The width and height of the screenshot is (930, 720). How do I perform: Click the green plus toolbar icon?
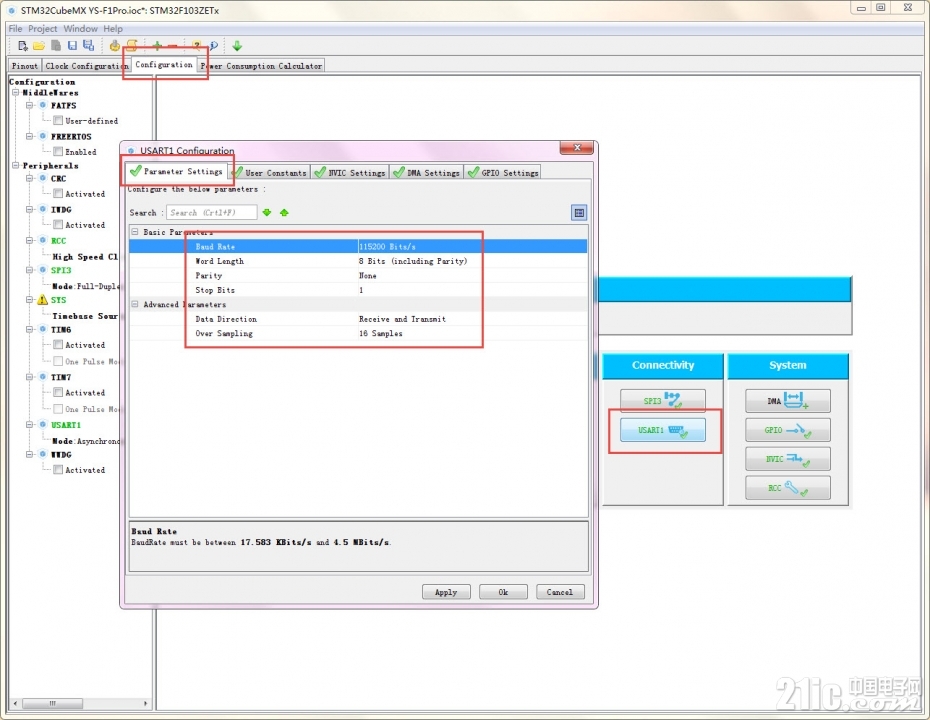(157, 46)
